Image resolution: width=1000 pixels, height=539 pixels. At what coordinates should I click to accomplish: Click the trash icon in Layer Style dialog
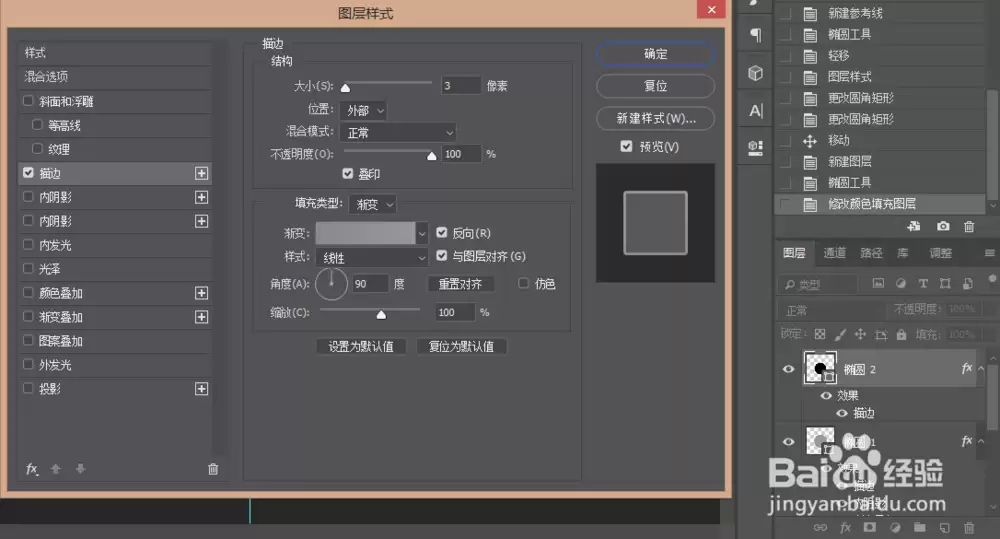point(213,469)
